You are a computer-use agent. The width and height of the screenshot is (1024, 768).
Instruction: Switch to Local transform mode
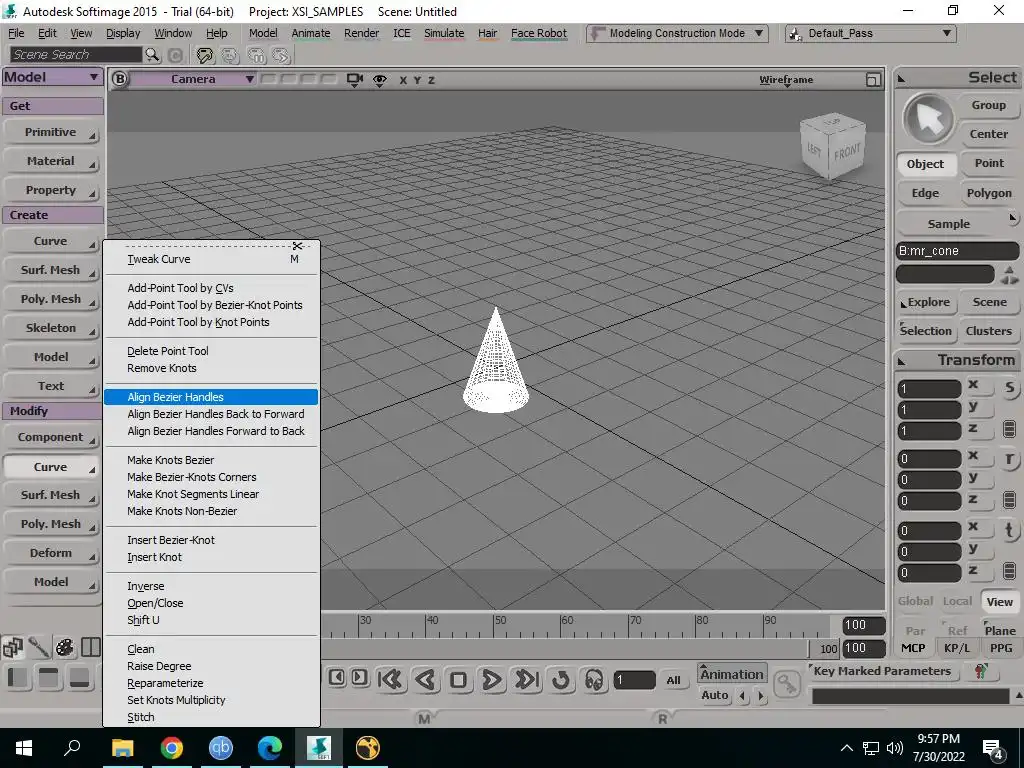click(x=957, y=601)
